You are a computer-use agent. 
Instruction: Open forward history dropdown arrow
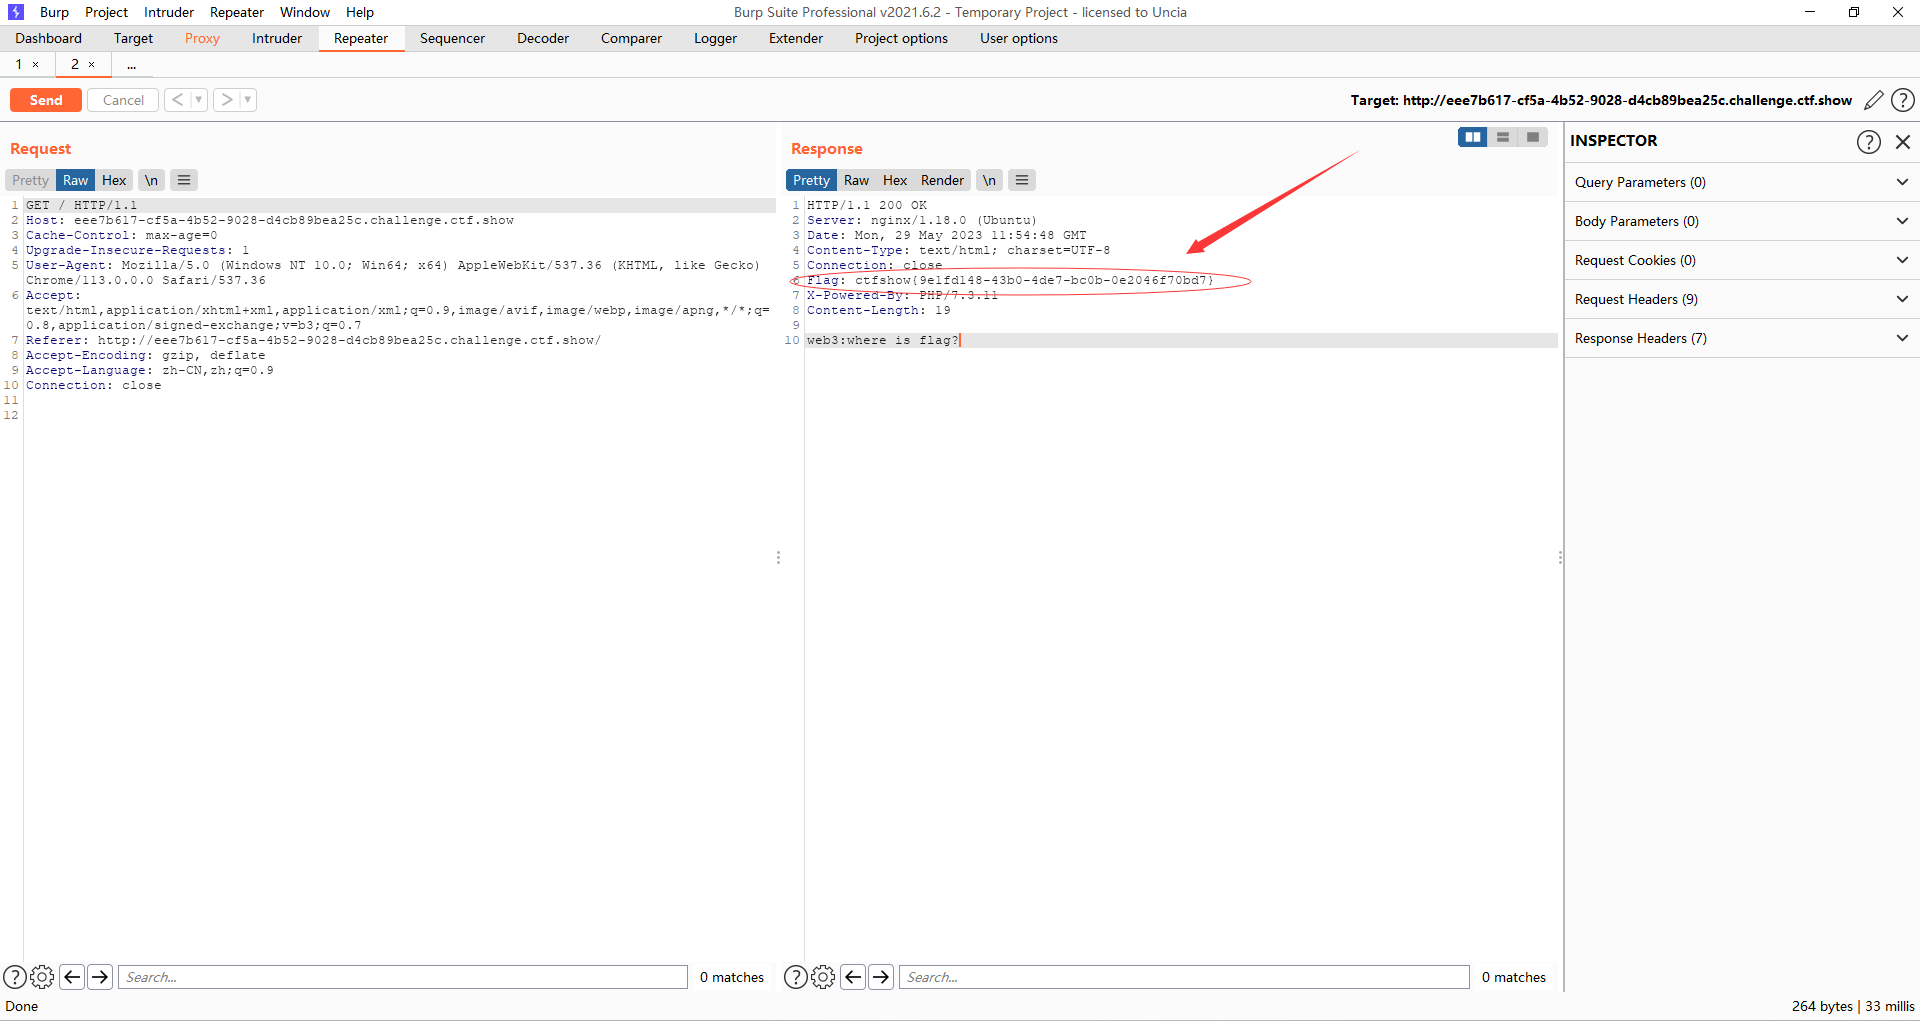coord(248,100)
